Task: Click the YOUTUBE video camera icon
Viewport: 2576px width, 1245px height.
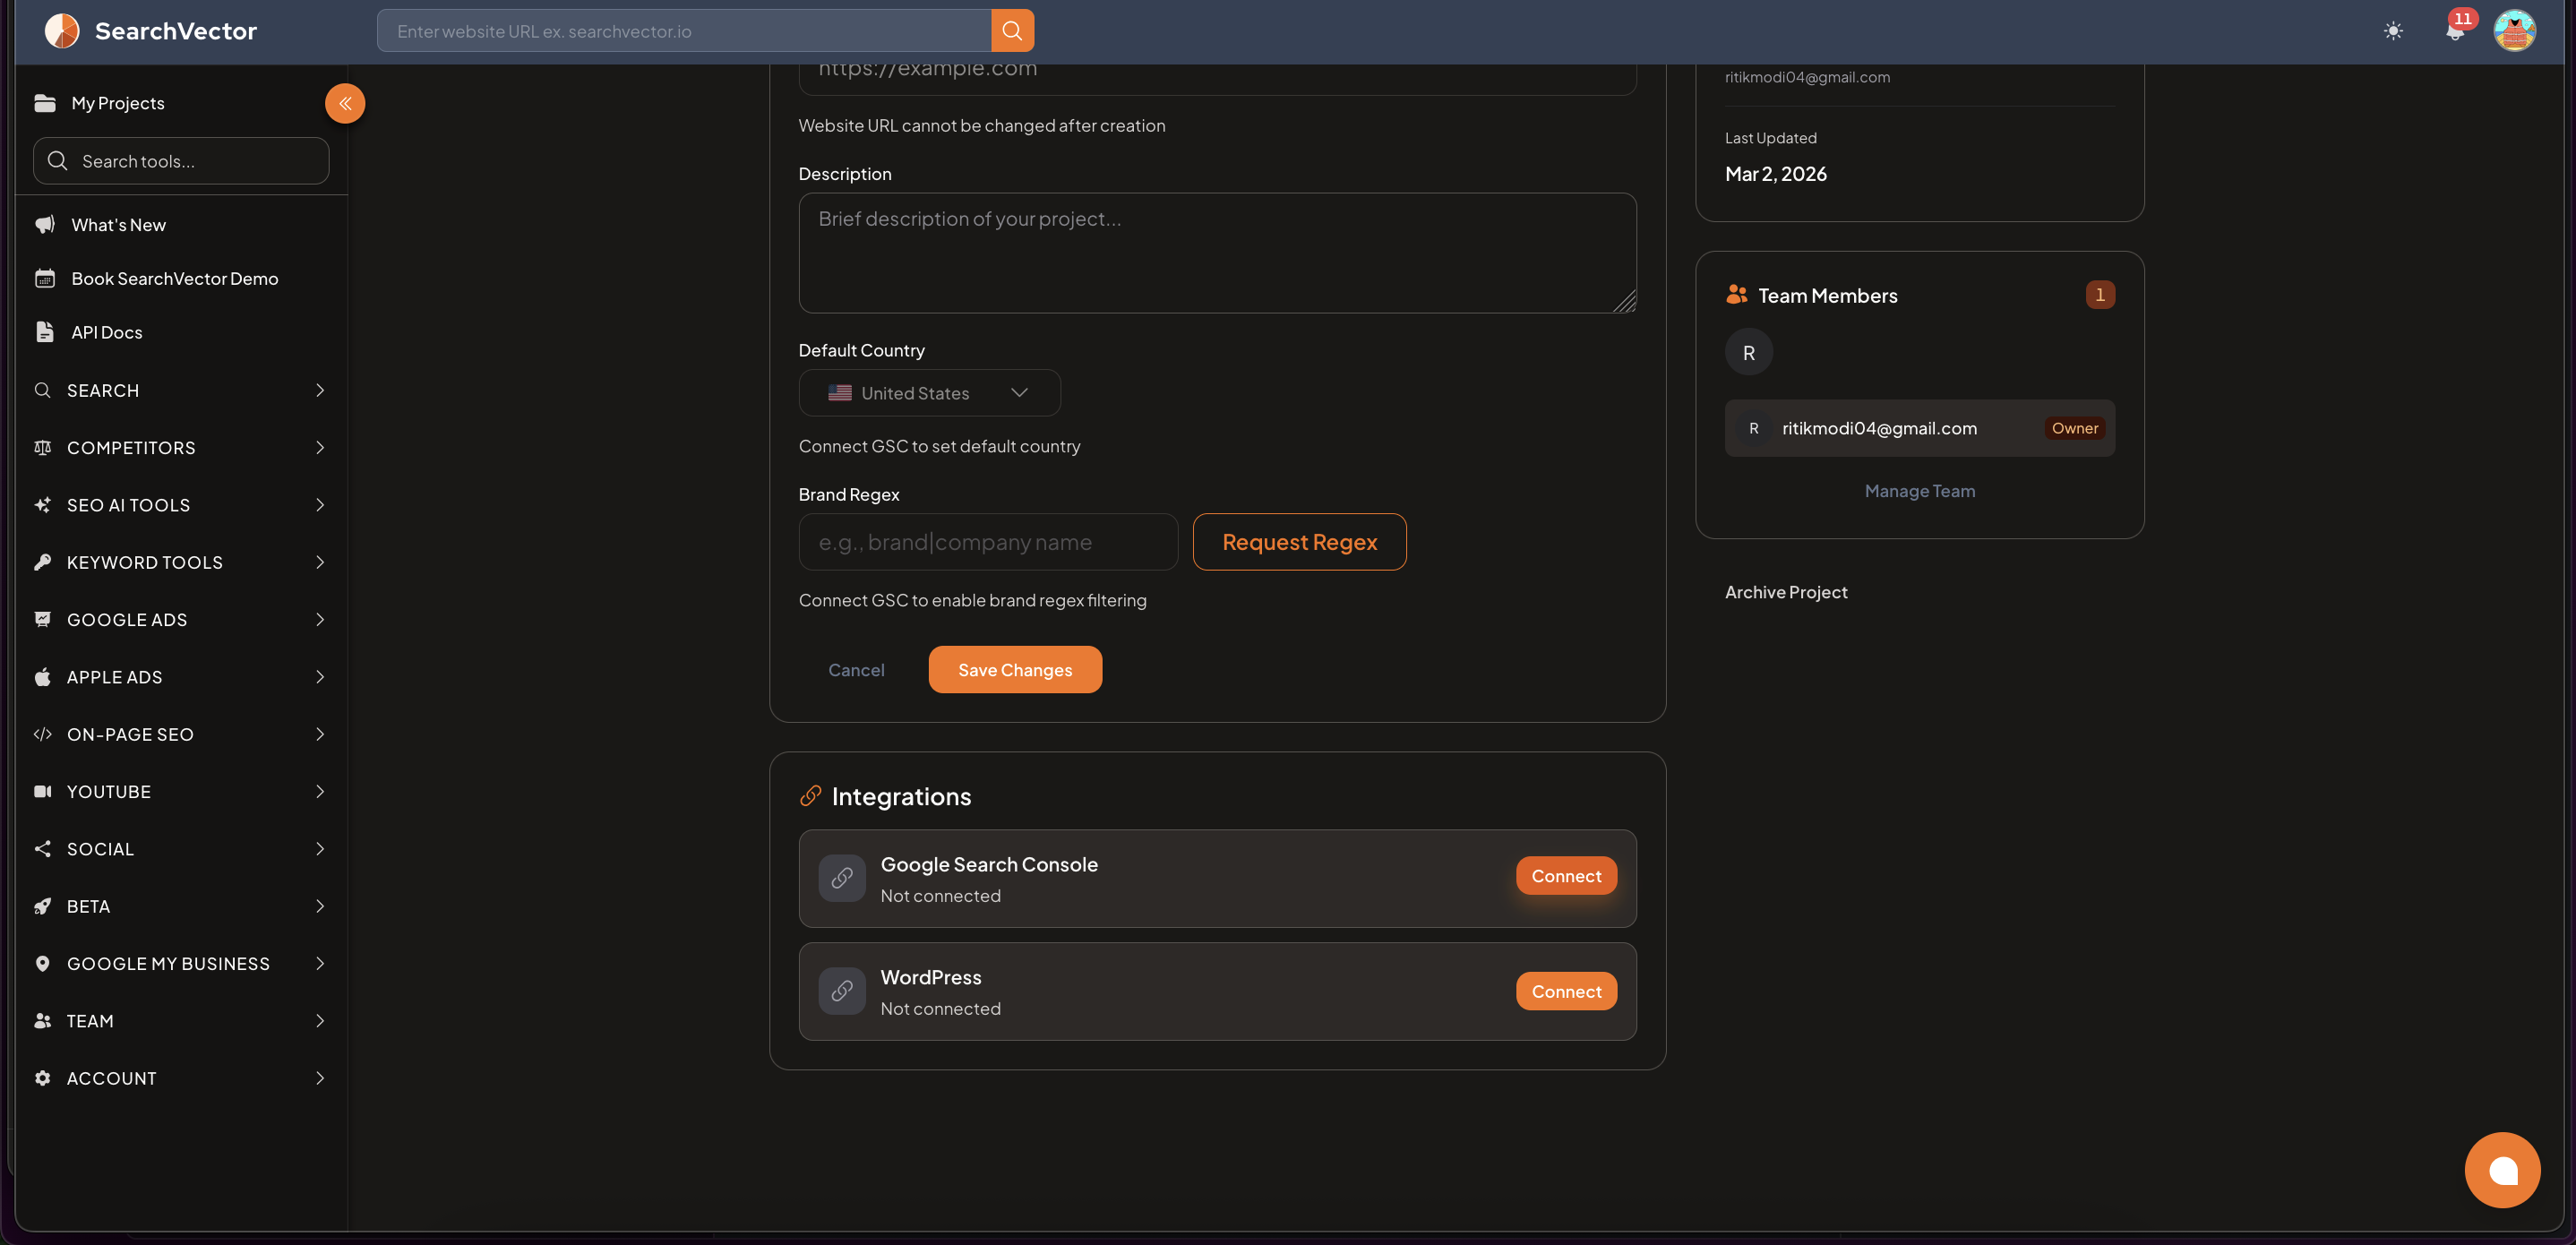Action: coord(43,792)
